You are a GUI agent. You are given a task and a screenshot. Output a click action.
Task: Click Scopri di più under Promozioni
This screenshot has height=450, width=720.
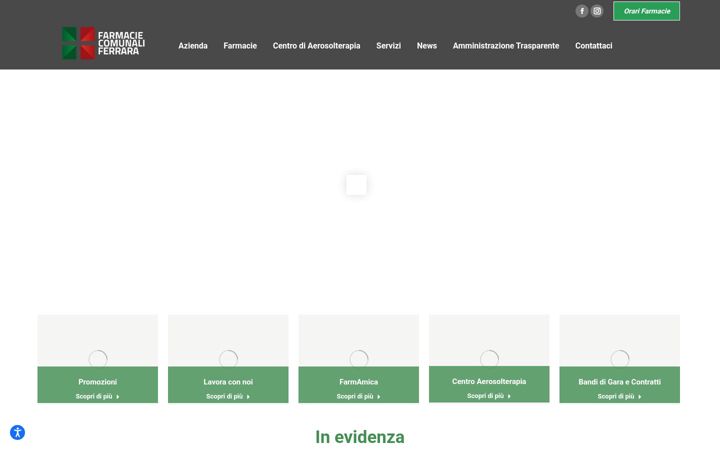97,396
